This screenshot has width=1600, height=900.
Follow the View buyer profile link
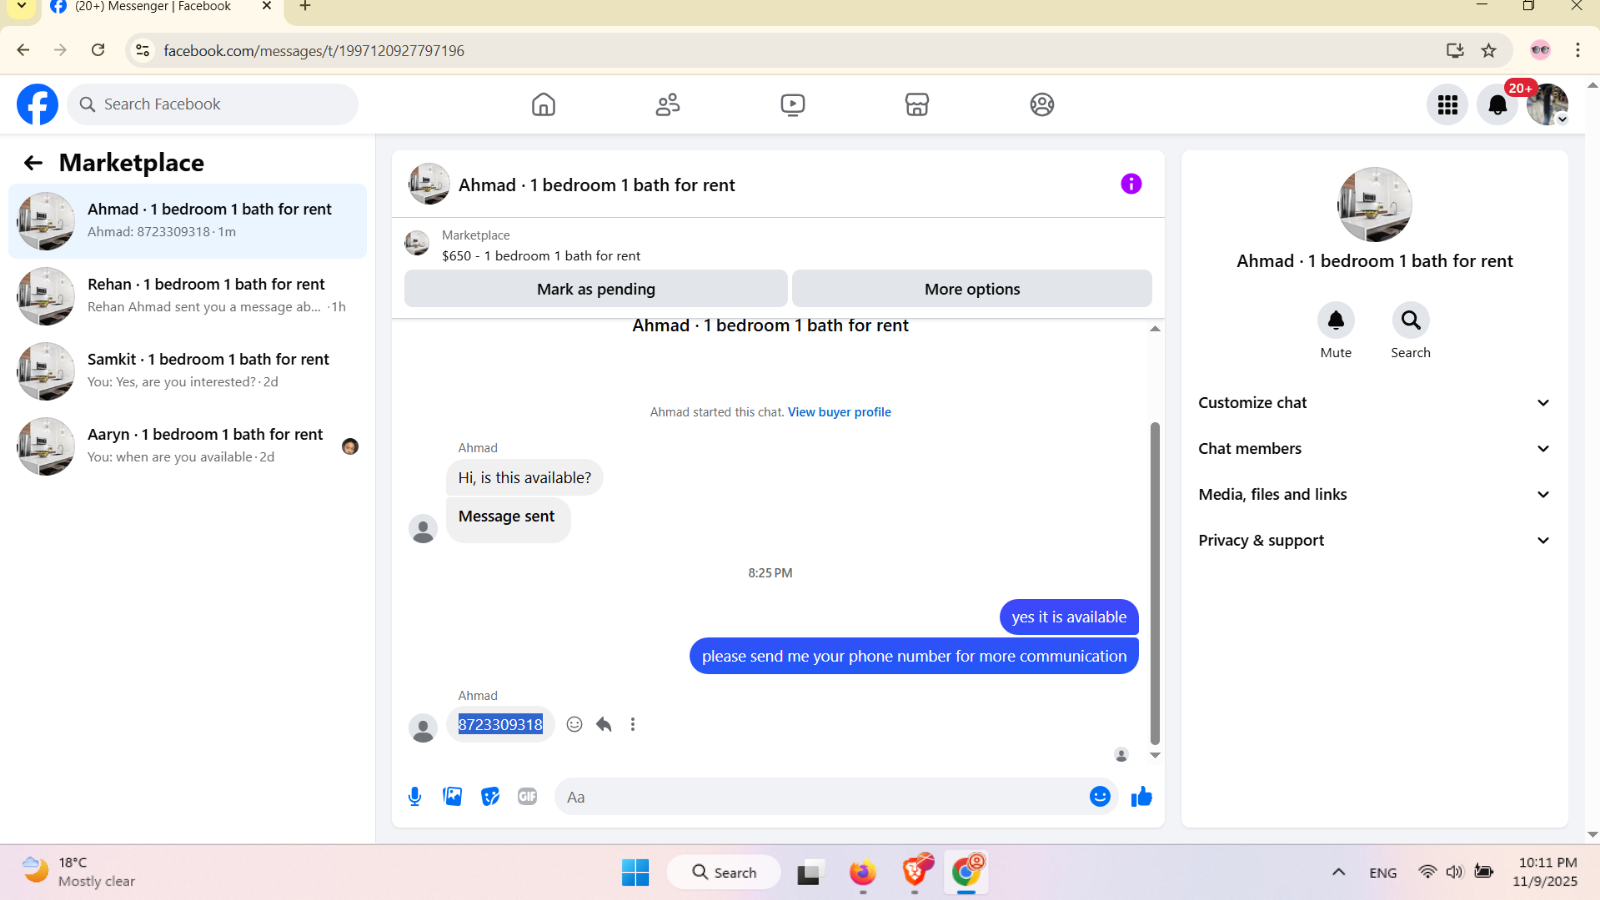pyautogui.click(x=839, y=412)
